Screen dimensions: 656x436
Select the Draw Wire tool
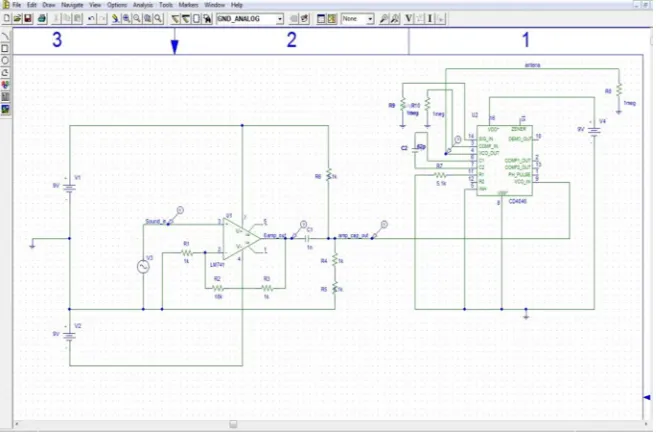[175, 19]
